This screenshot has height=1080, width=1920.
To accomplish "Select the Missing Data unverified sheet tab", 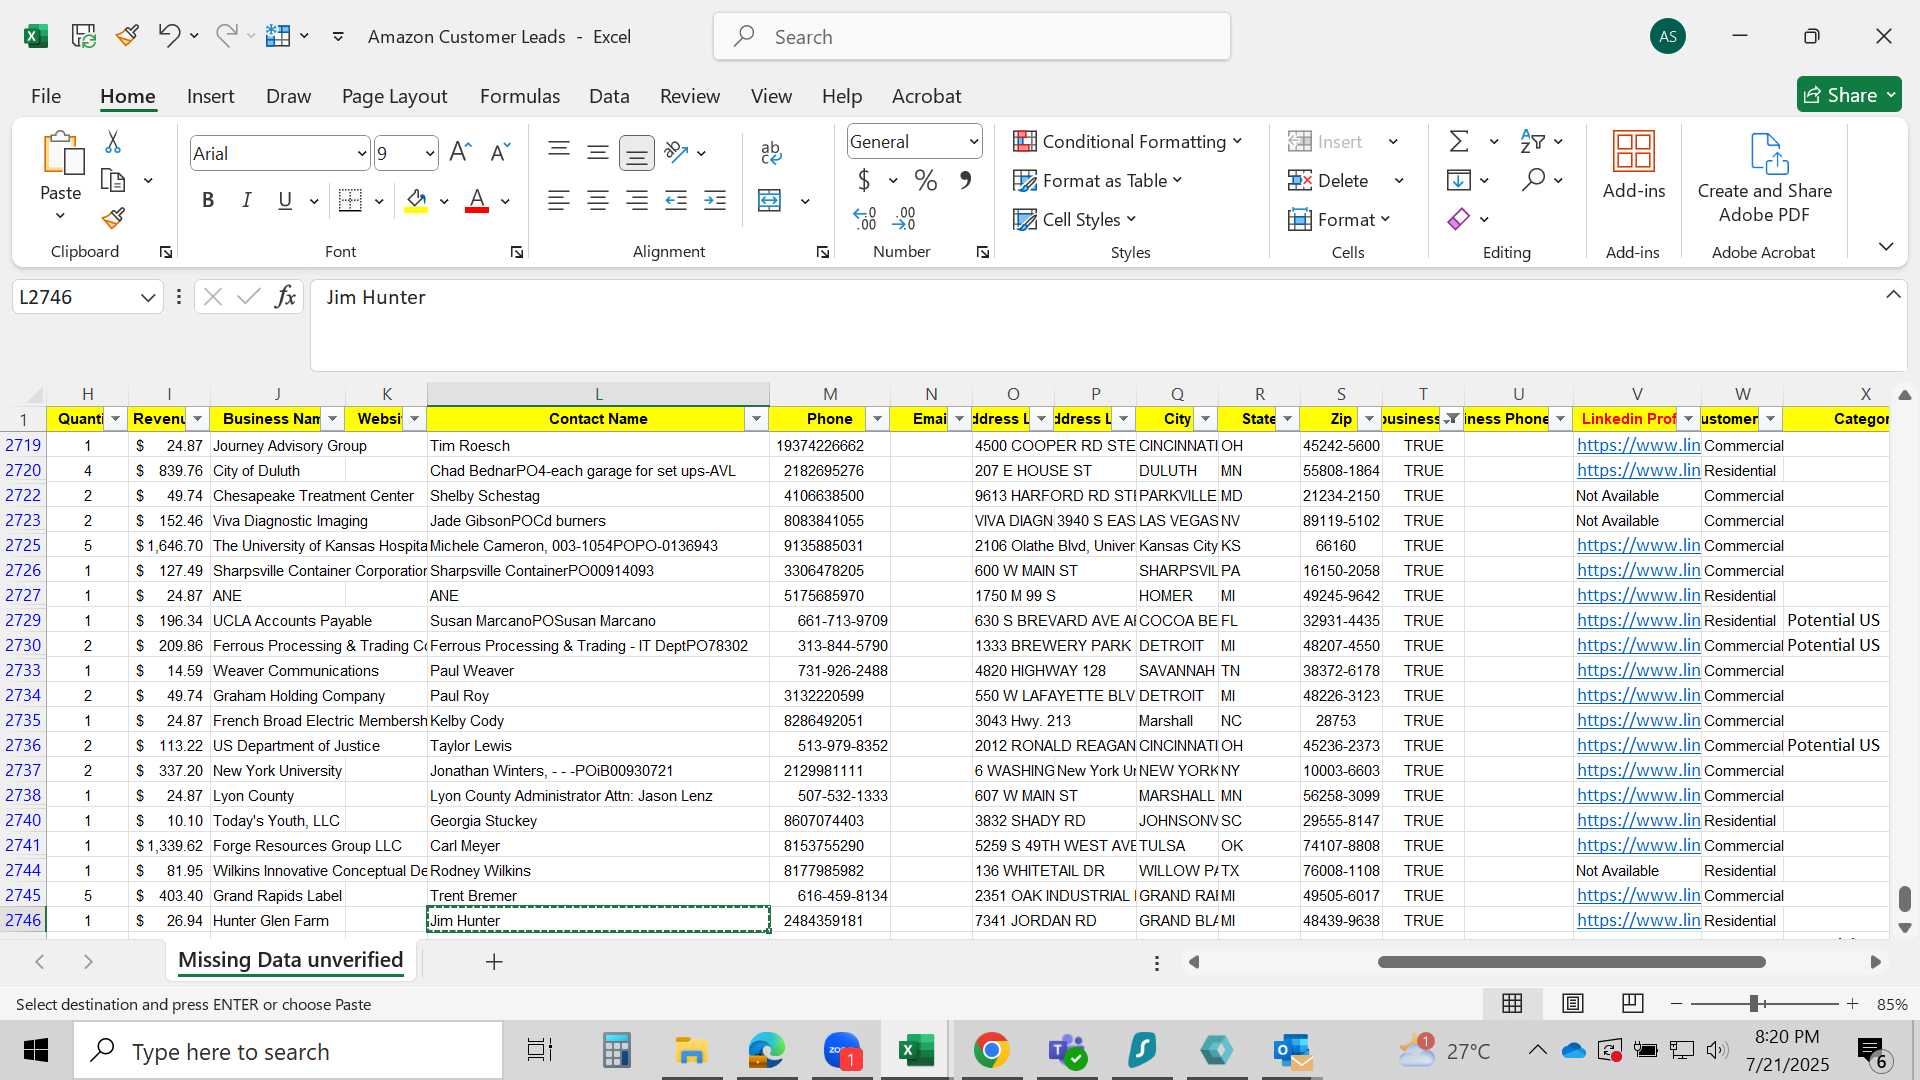I will pos(290,960).
